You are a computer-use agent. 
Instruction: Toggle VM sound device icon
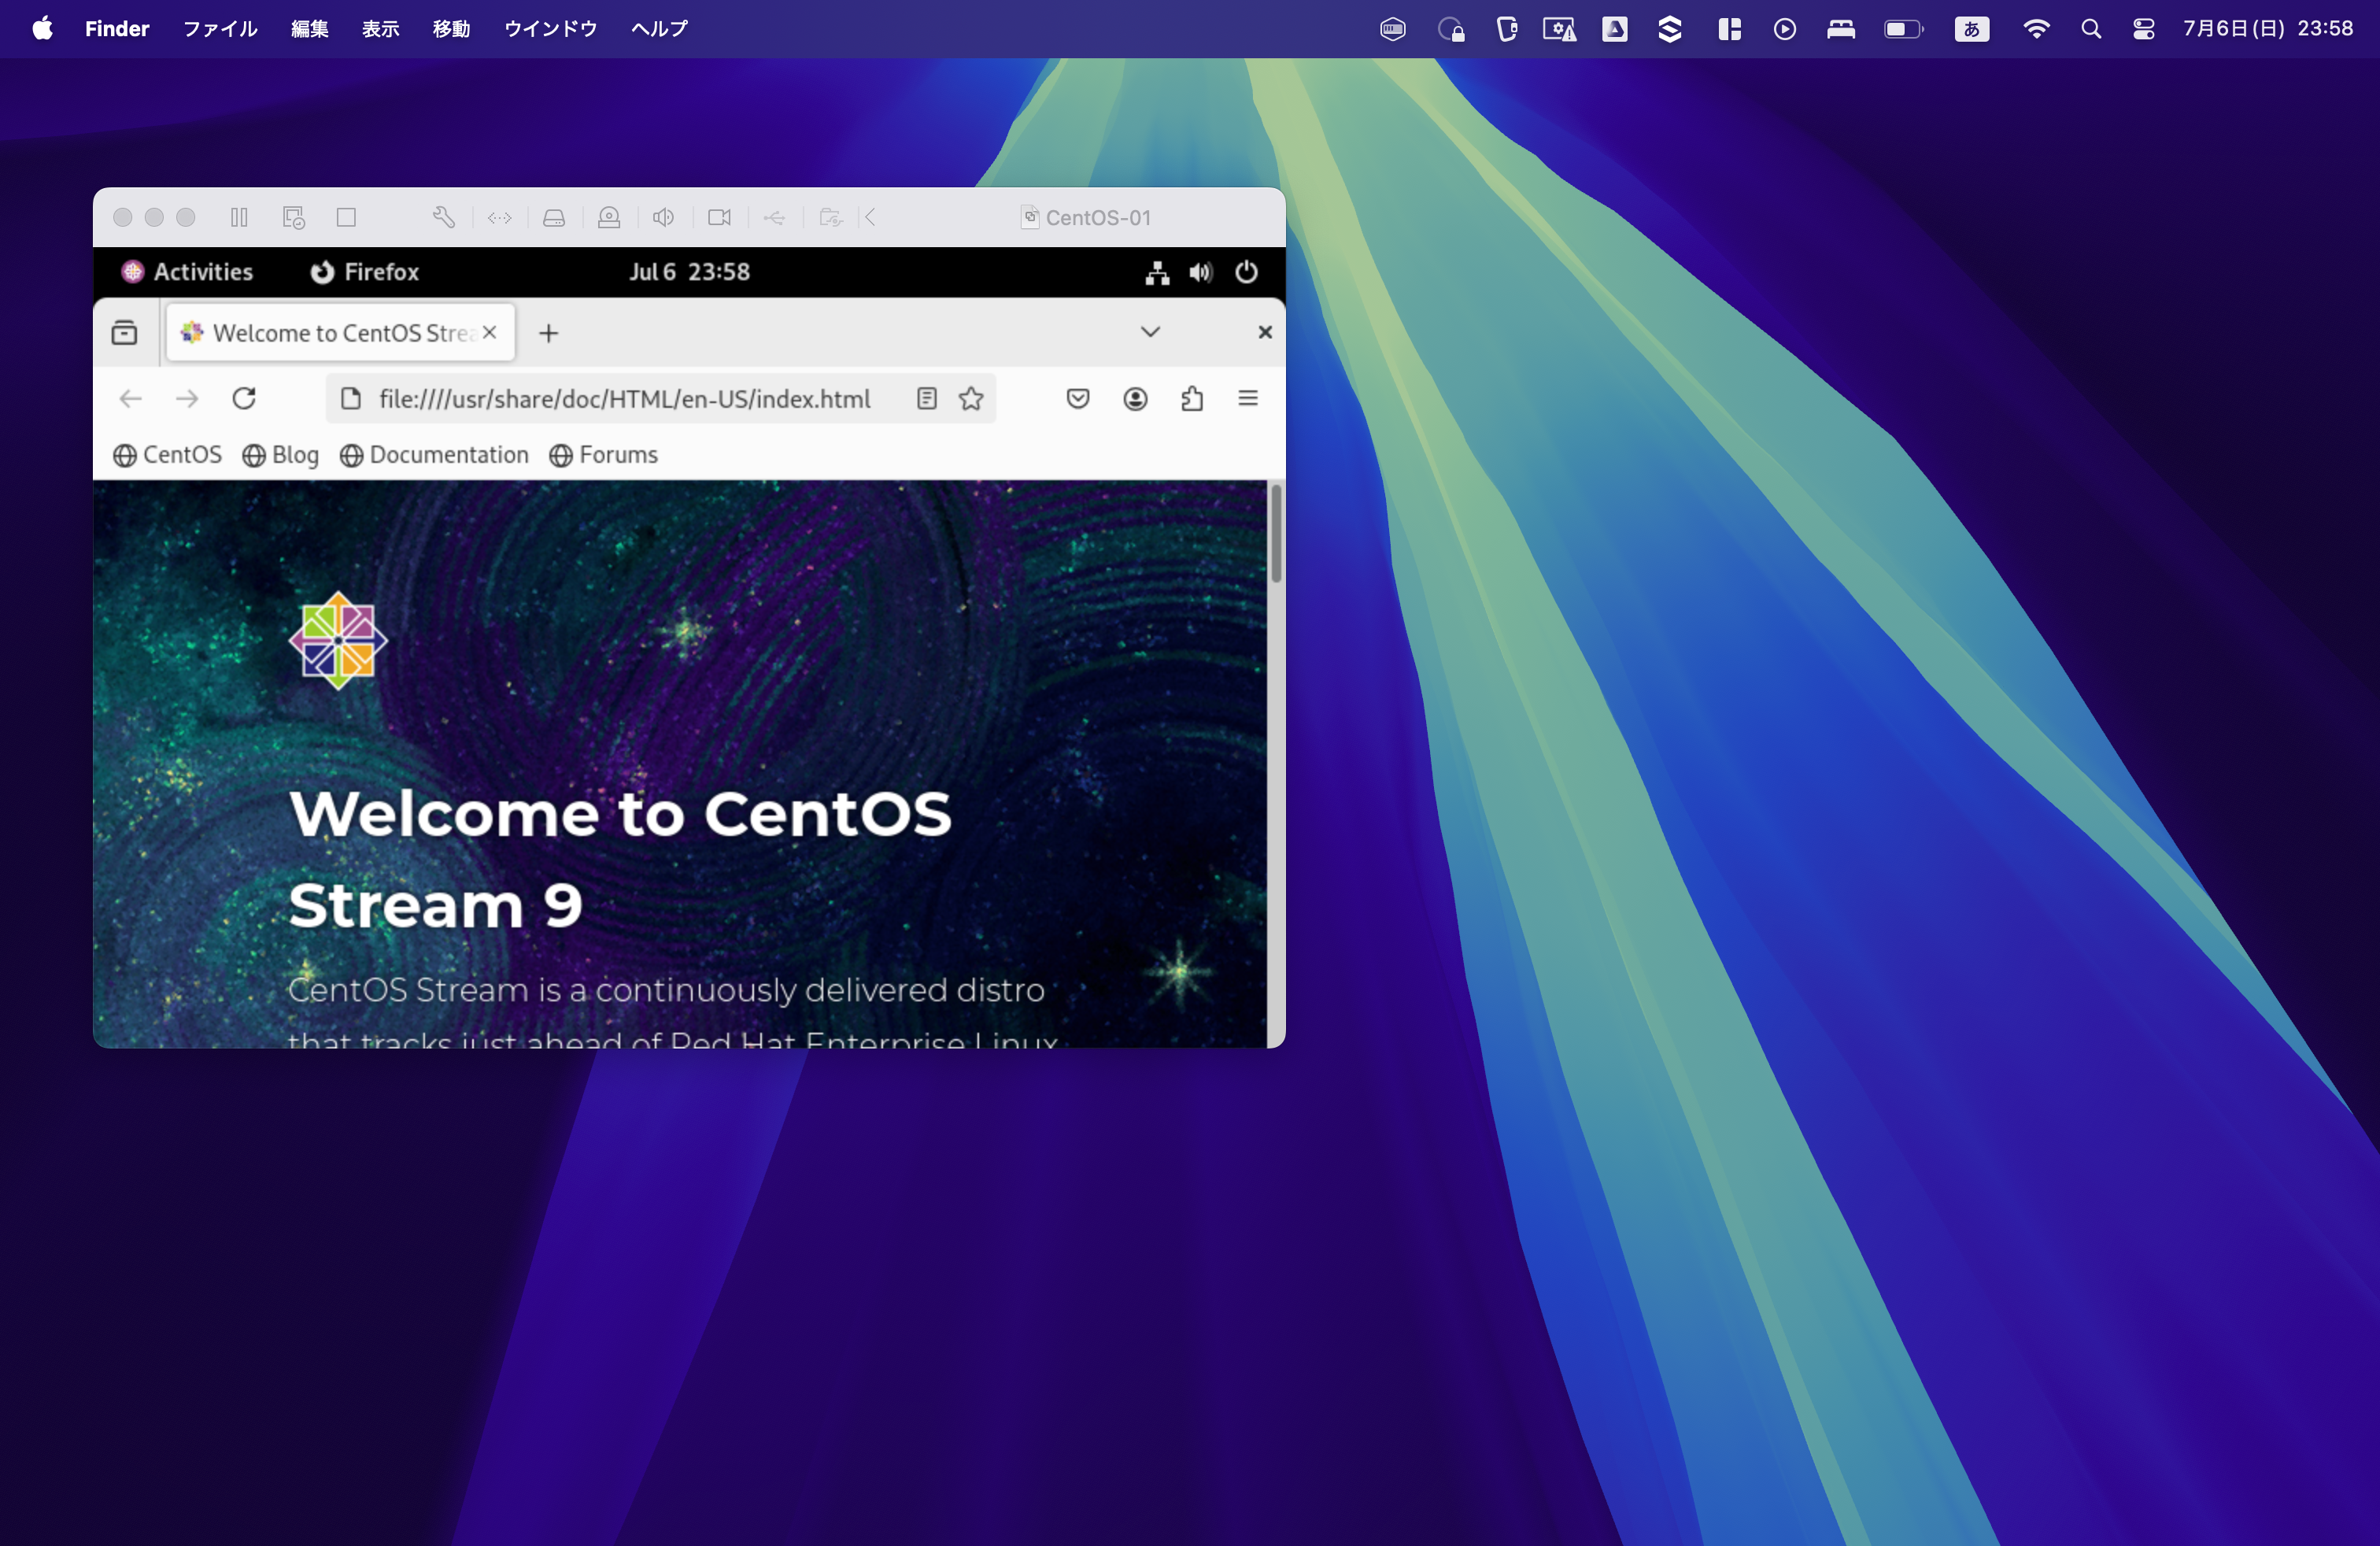pyautogui.click(x=663, y=217)
